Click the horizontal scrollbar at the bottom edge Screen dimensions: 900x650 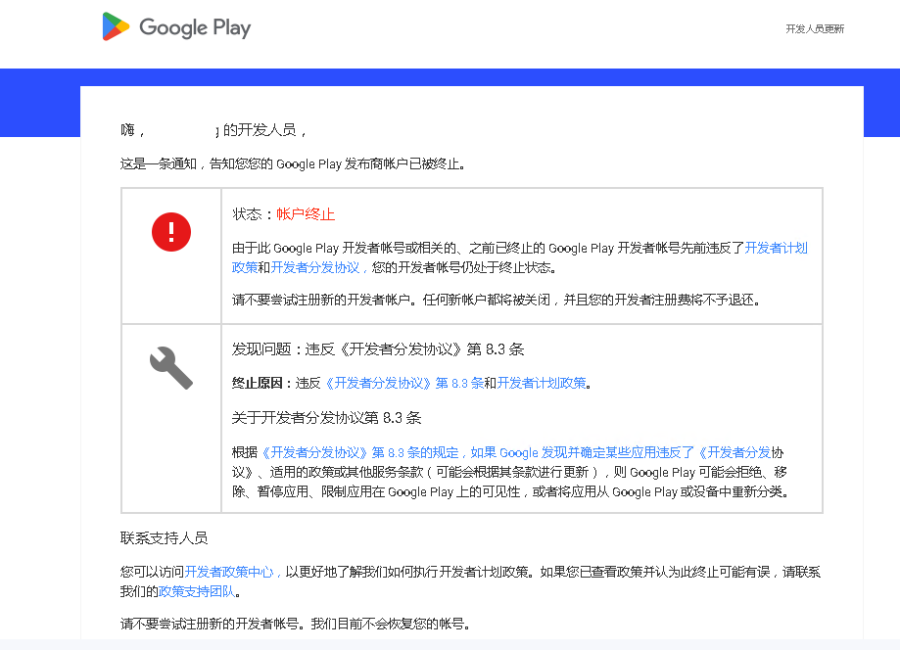click(x=450, y=646)
